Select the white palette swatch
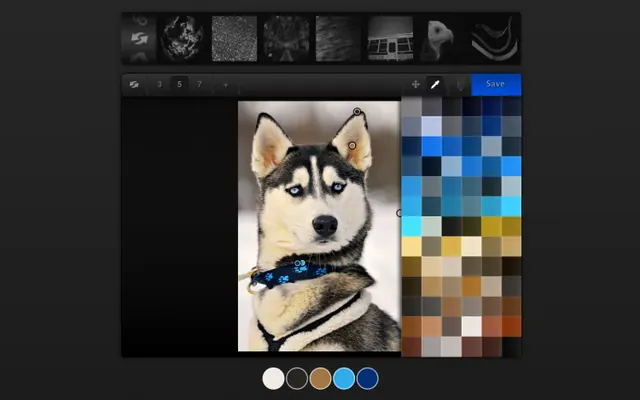The width and height of the screenshot is (640, 400). (x=273, y=378)
